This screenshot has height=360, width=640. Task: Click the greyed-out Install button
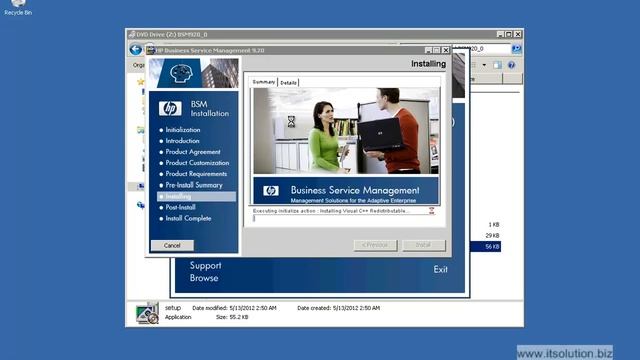(424, 245)
